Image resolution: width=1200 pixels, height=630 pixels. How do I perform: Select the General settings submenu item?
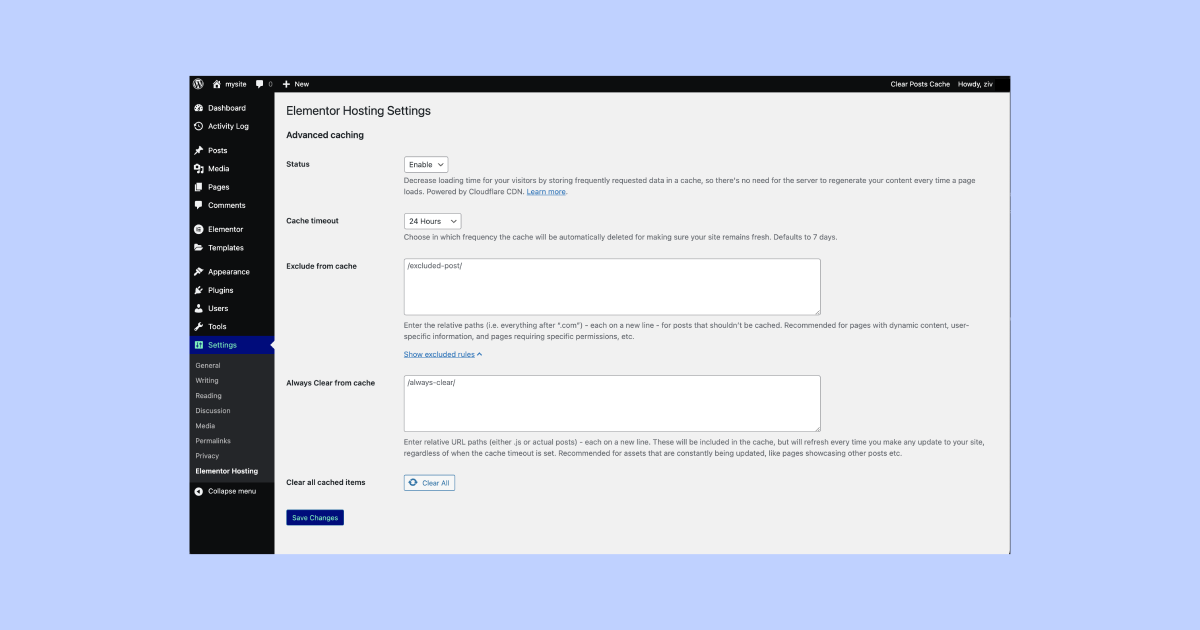coord(208,365)
